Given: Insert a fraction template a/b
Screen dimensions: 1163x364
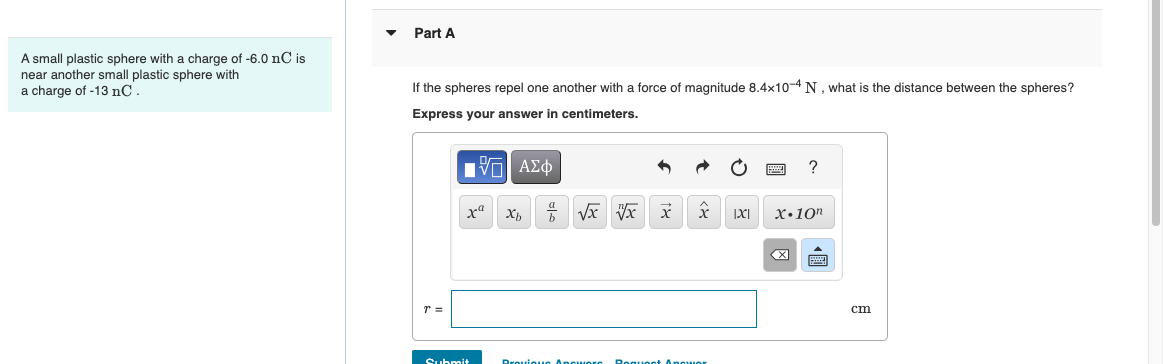Looking at the screenshot, I should pos(552,213).
